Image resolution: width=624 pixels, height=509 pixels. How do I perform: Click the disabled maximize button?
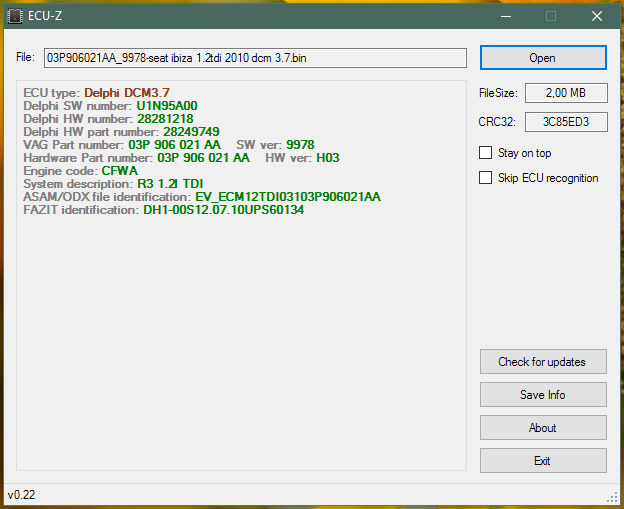point(551,16)
